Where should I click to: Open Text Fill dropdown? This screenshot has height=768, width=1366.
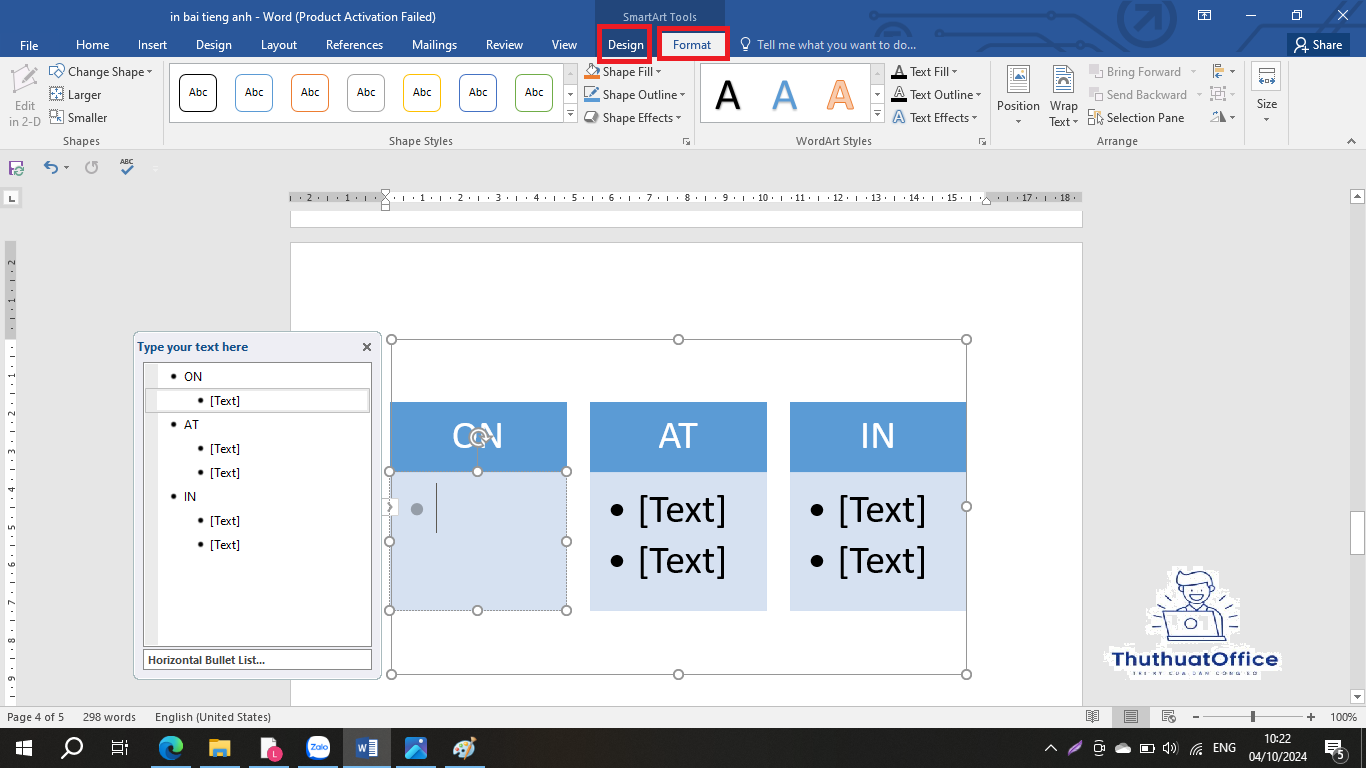tap(926, 72)
